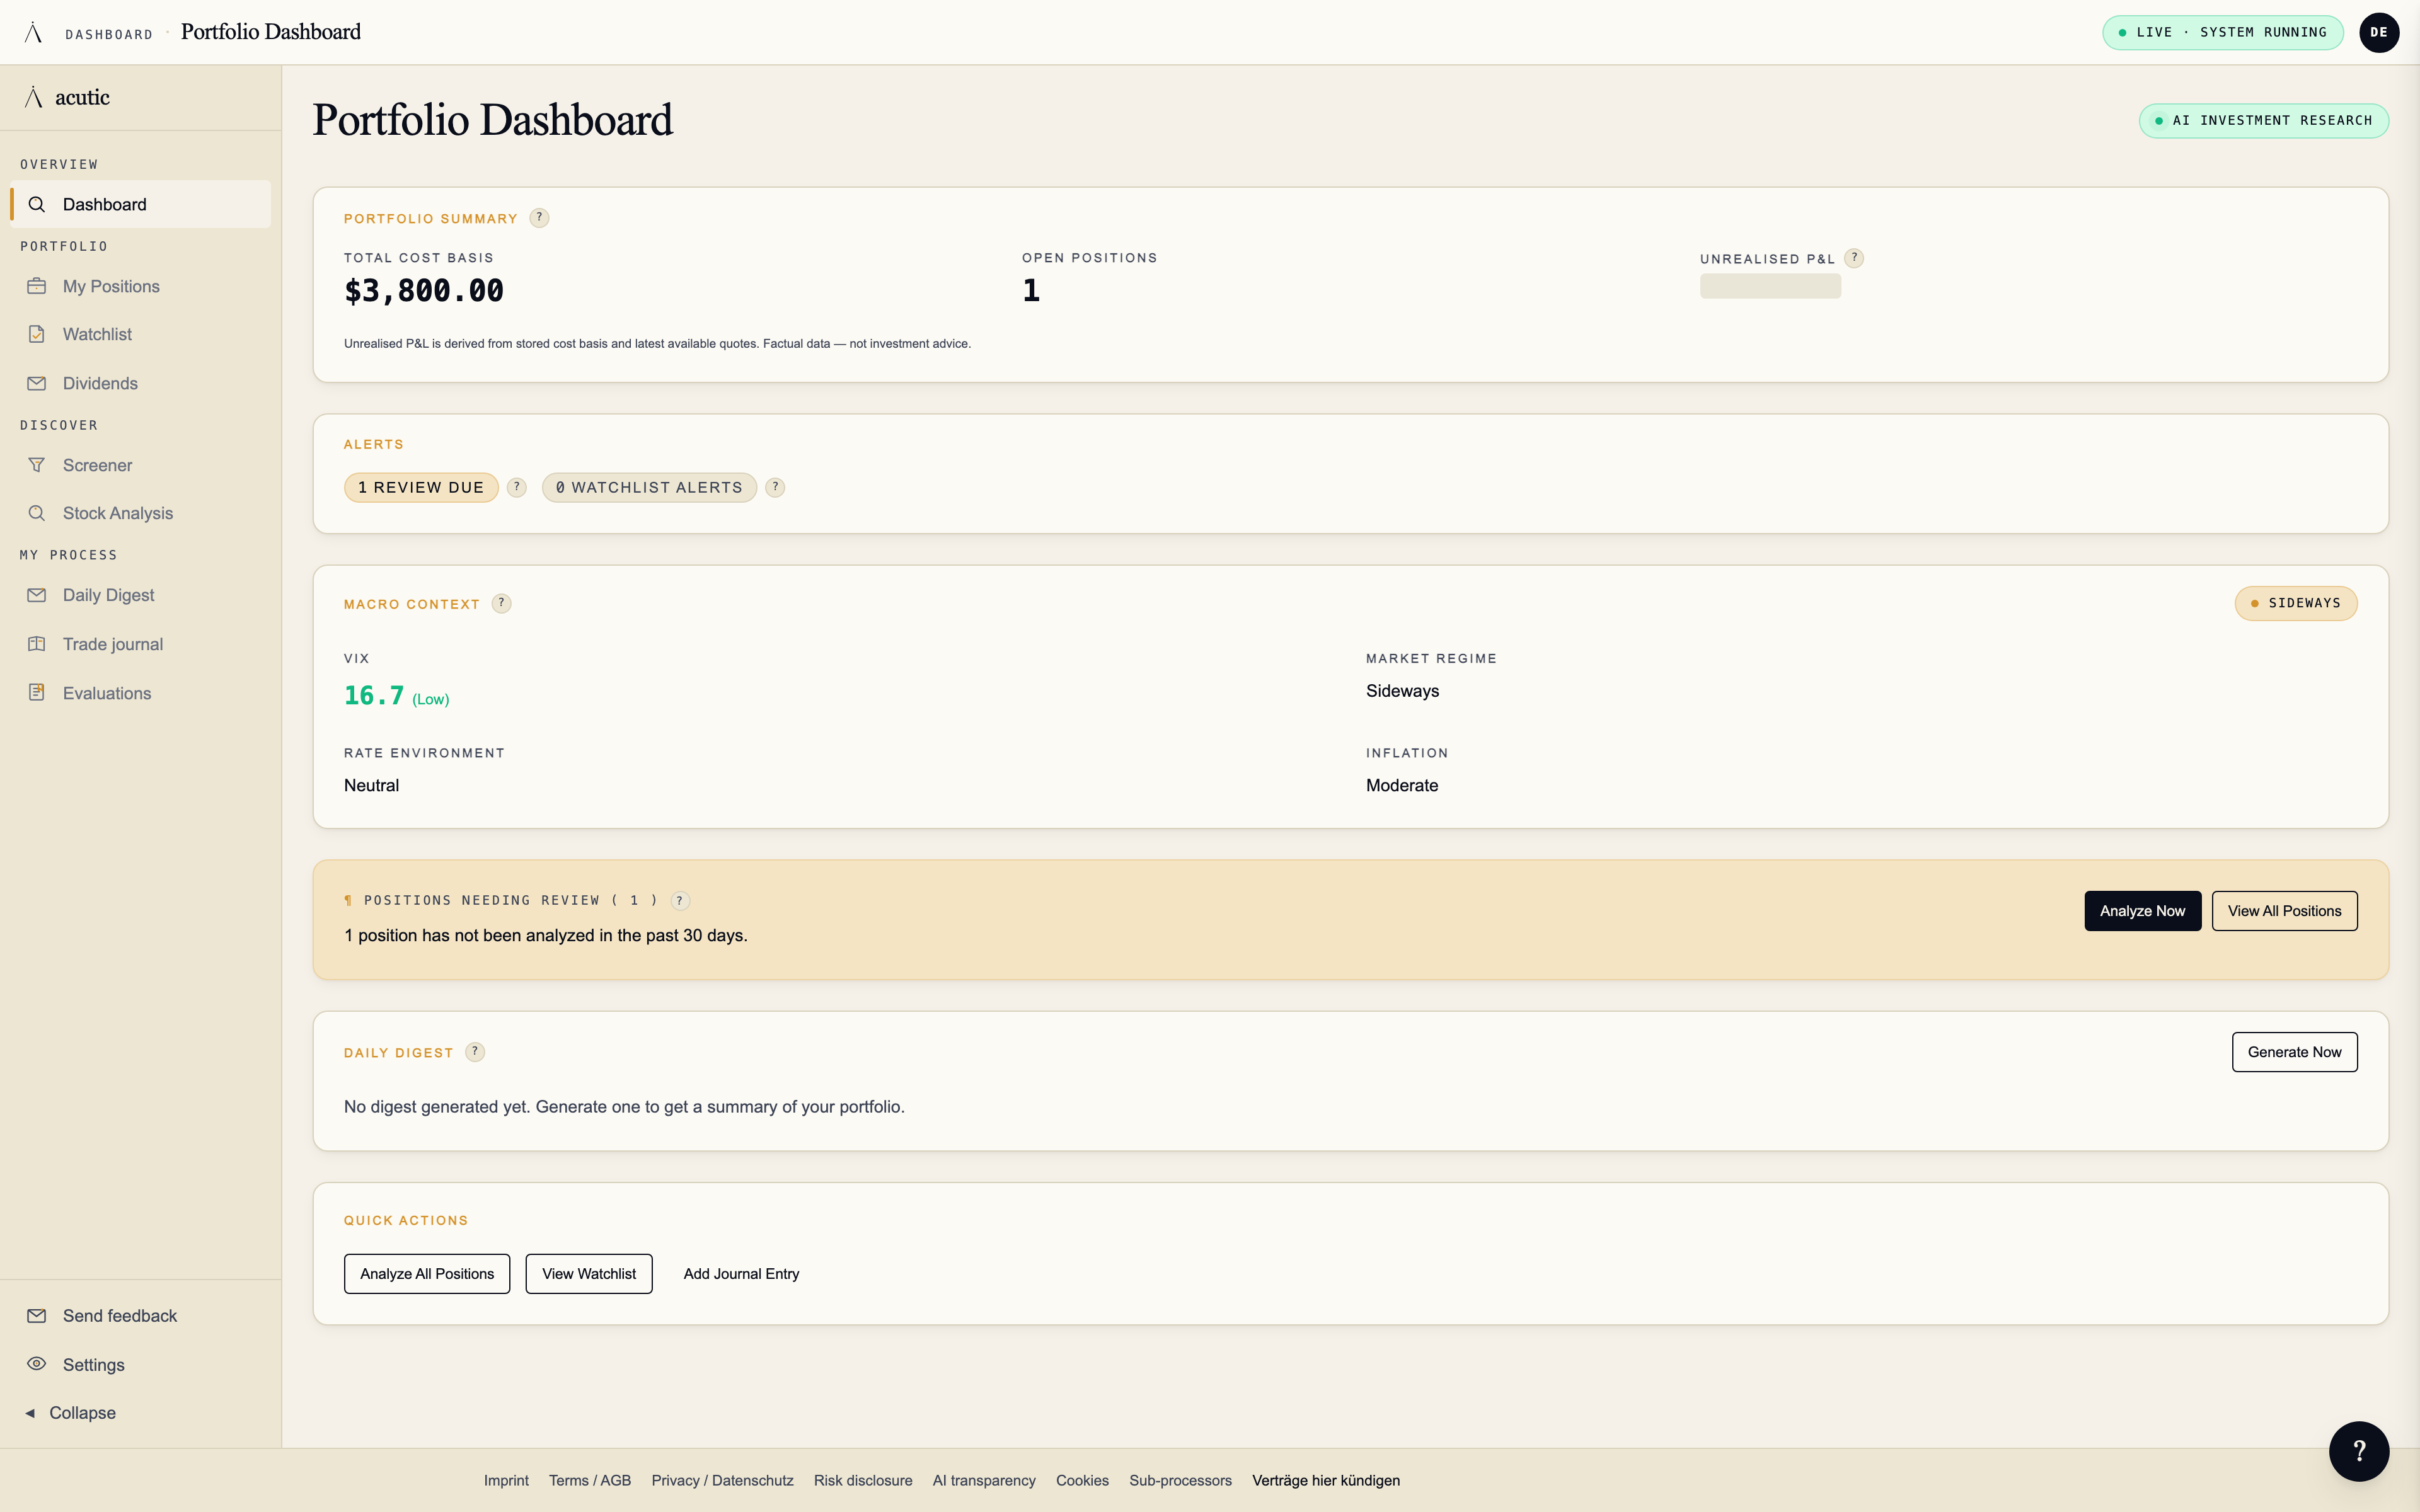Click the acutic sidebar logo
The image size is (2420, 1512).
coord(67,97)
